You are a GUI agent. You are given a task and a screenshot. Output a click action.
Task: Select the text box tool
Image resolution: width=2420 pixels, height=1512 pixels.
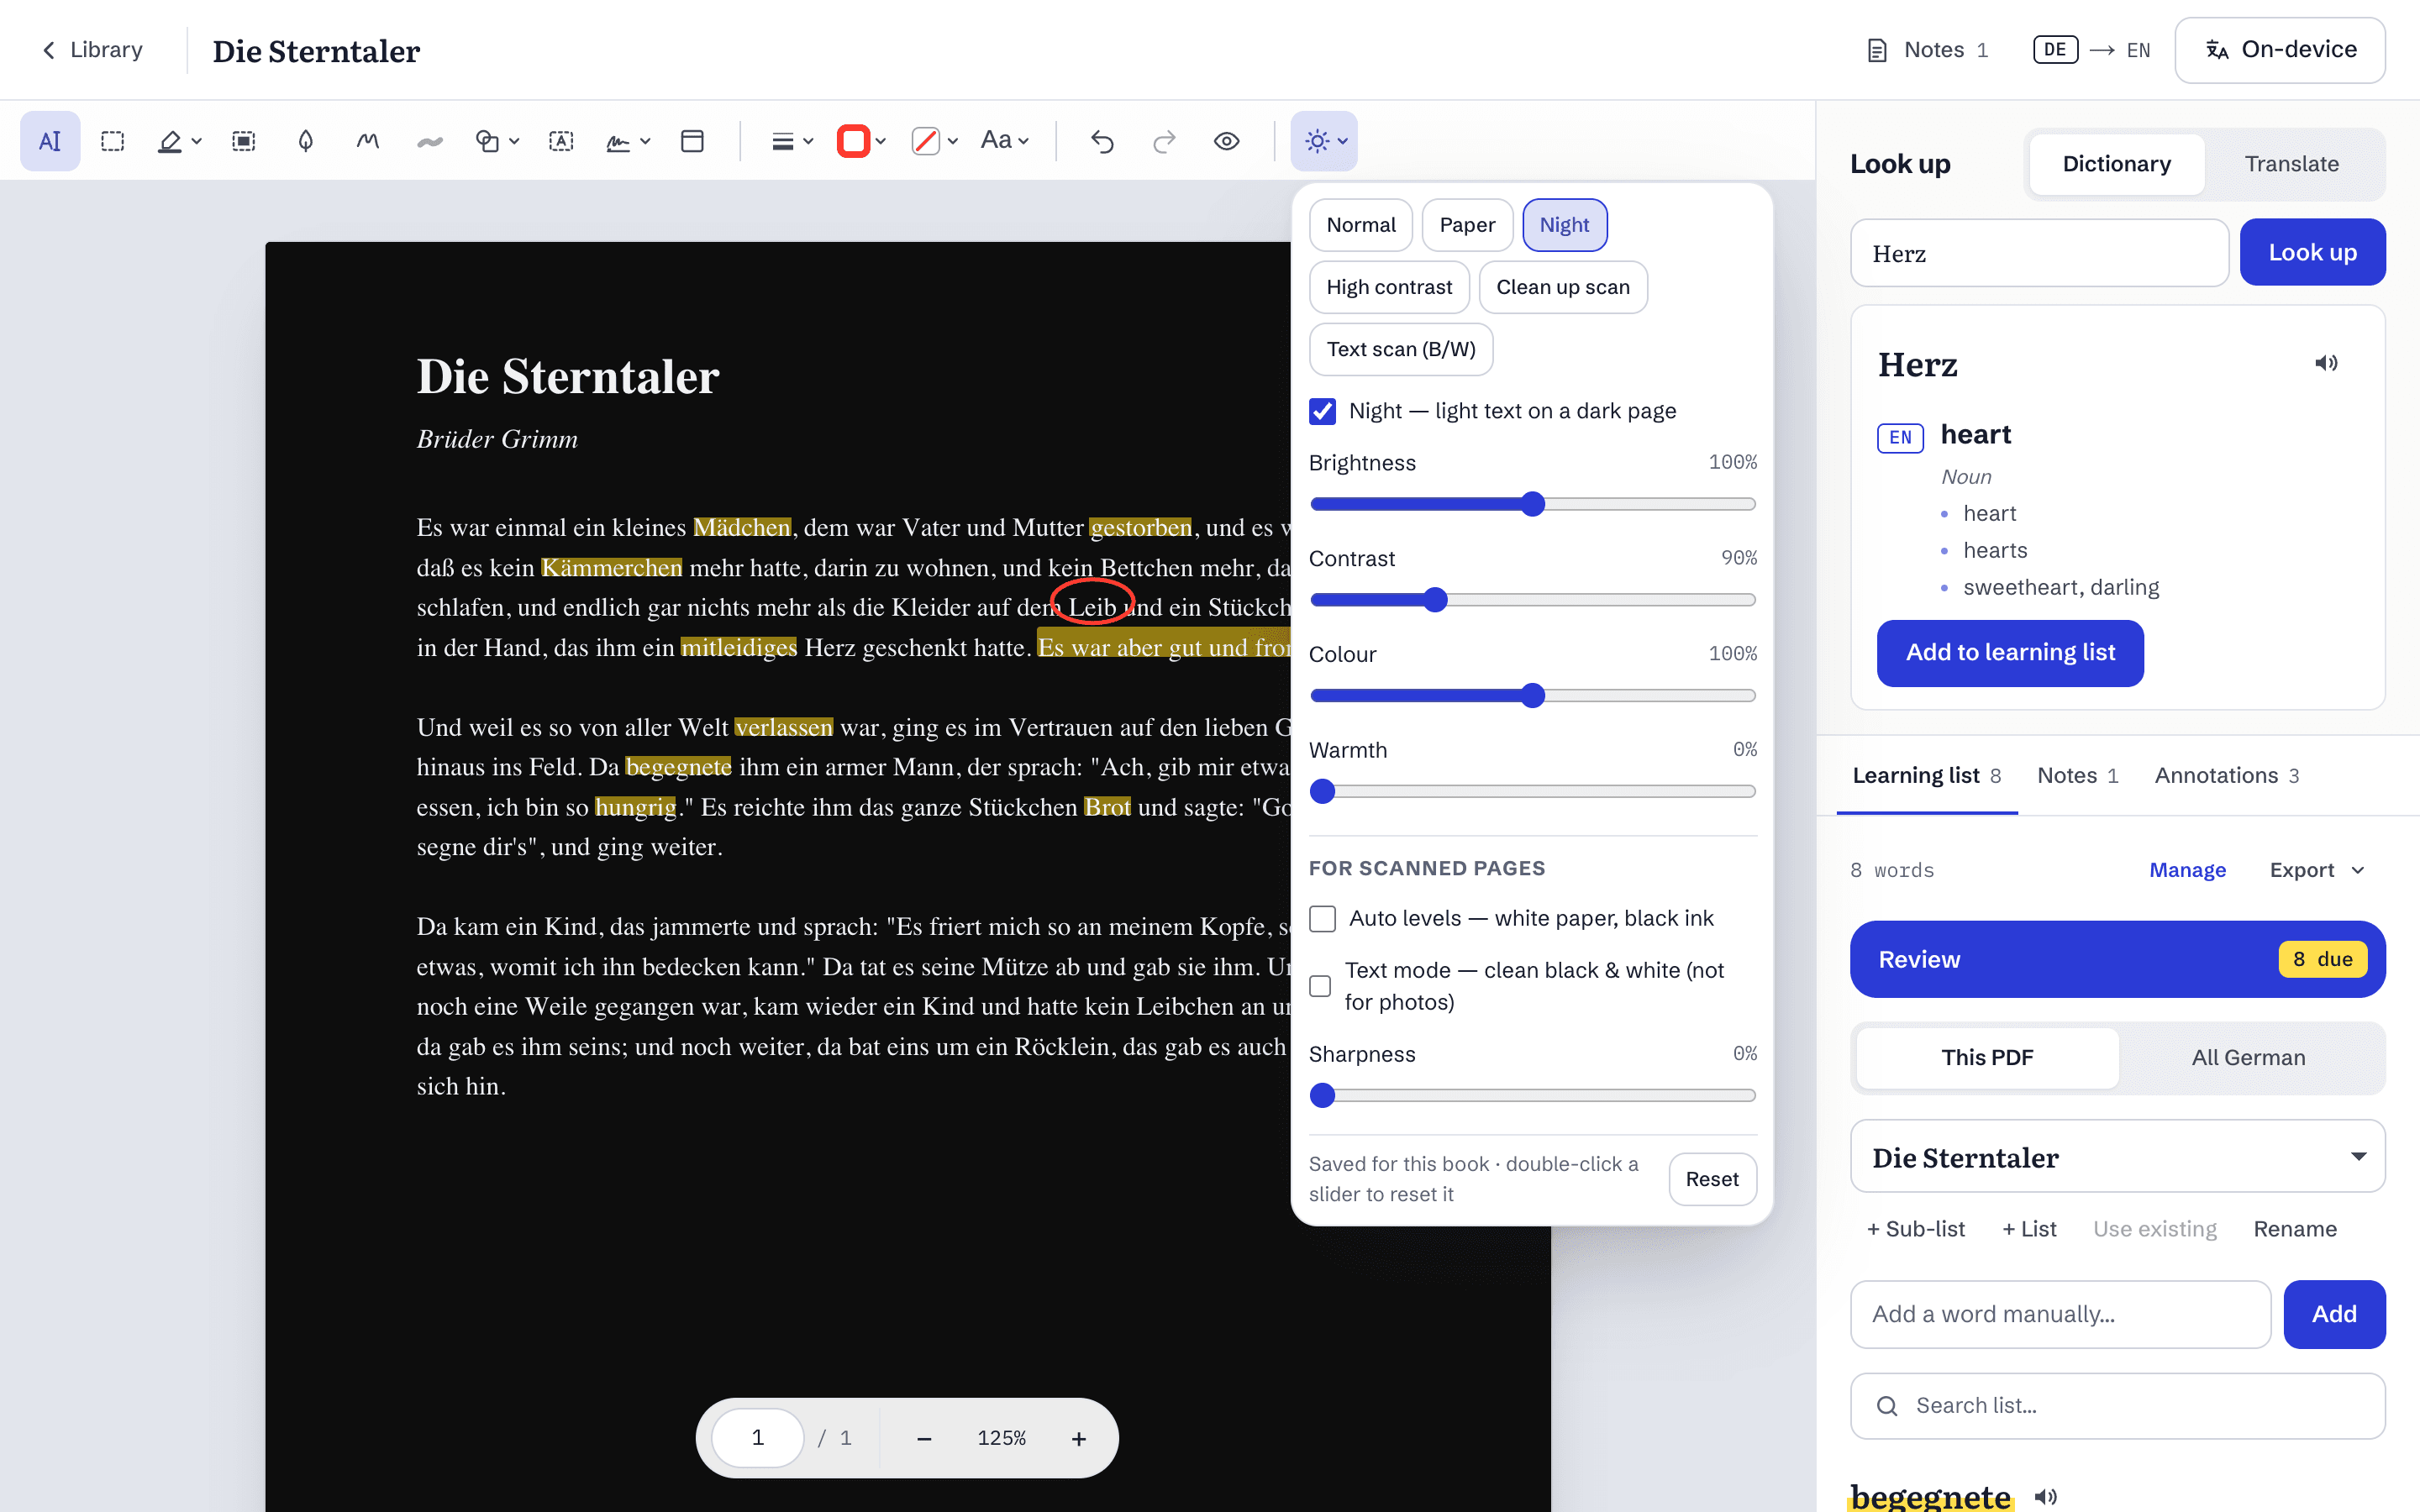pos(561,141)
